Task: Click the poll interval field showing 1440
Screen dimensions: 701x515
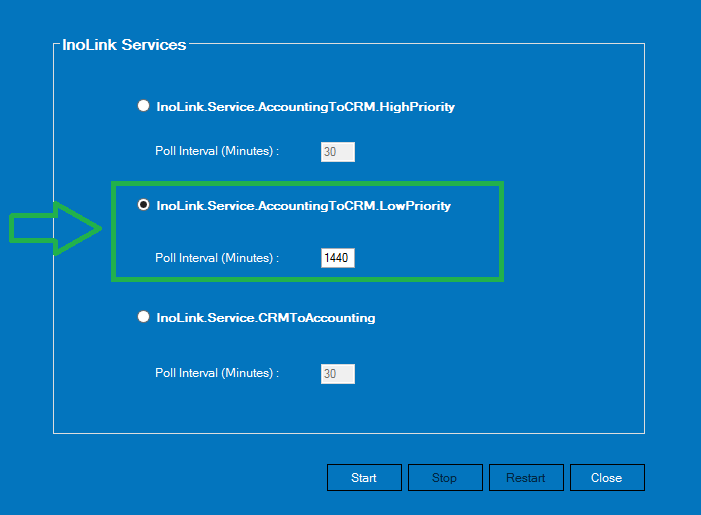Action: pos(338,258)
